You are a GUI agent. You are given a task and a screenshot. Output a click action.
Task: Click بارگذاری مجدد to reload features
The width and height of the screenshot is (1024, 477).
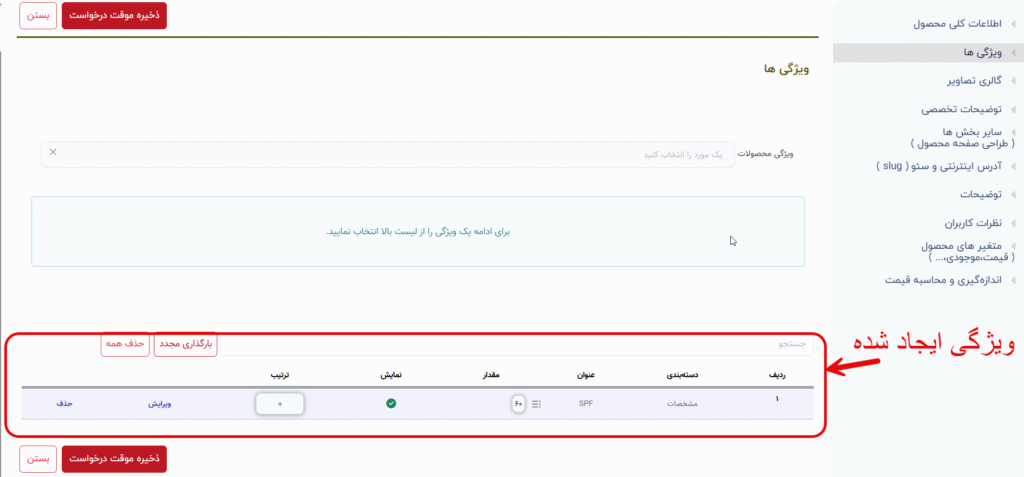point(185,344)
